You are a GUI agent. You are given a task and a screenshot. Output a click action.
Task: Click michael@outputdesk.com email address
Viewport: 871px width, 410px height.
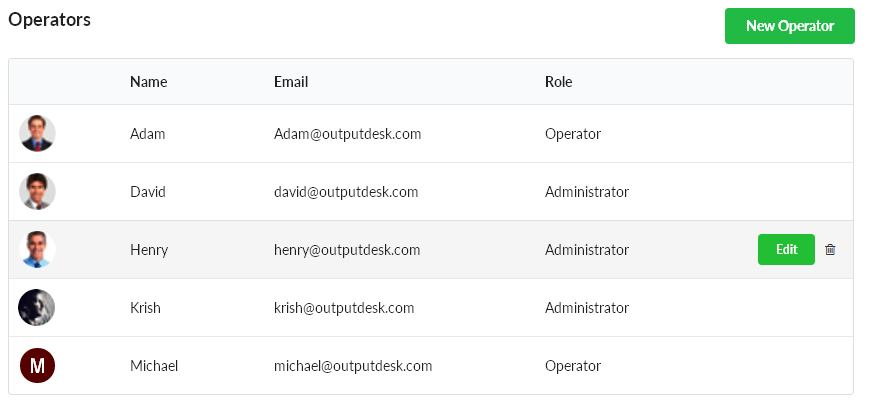click(x=353, y=366)
